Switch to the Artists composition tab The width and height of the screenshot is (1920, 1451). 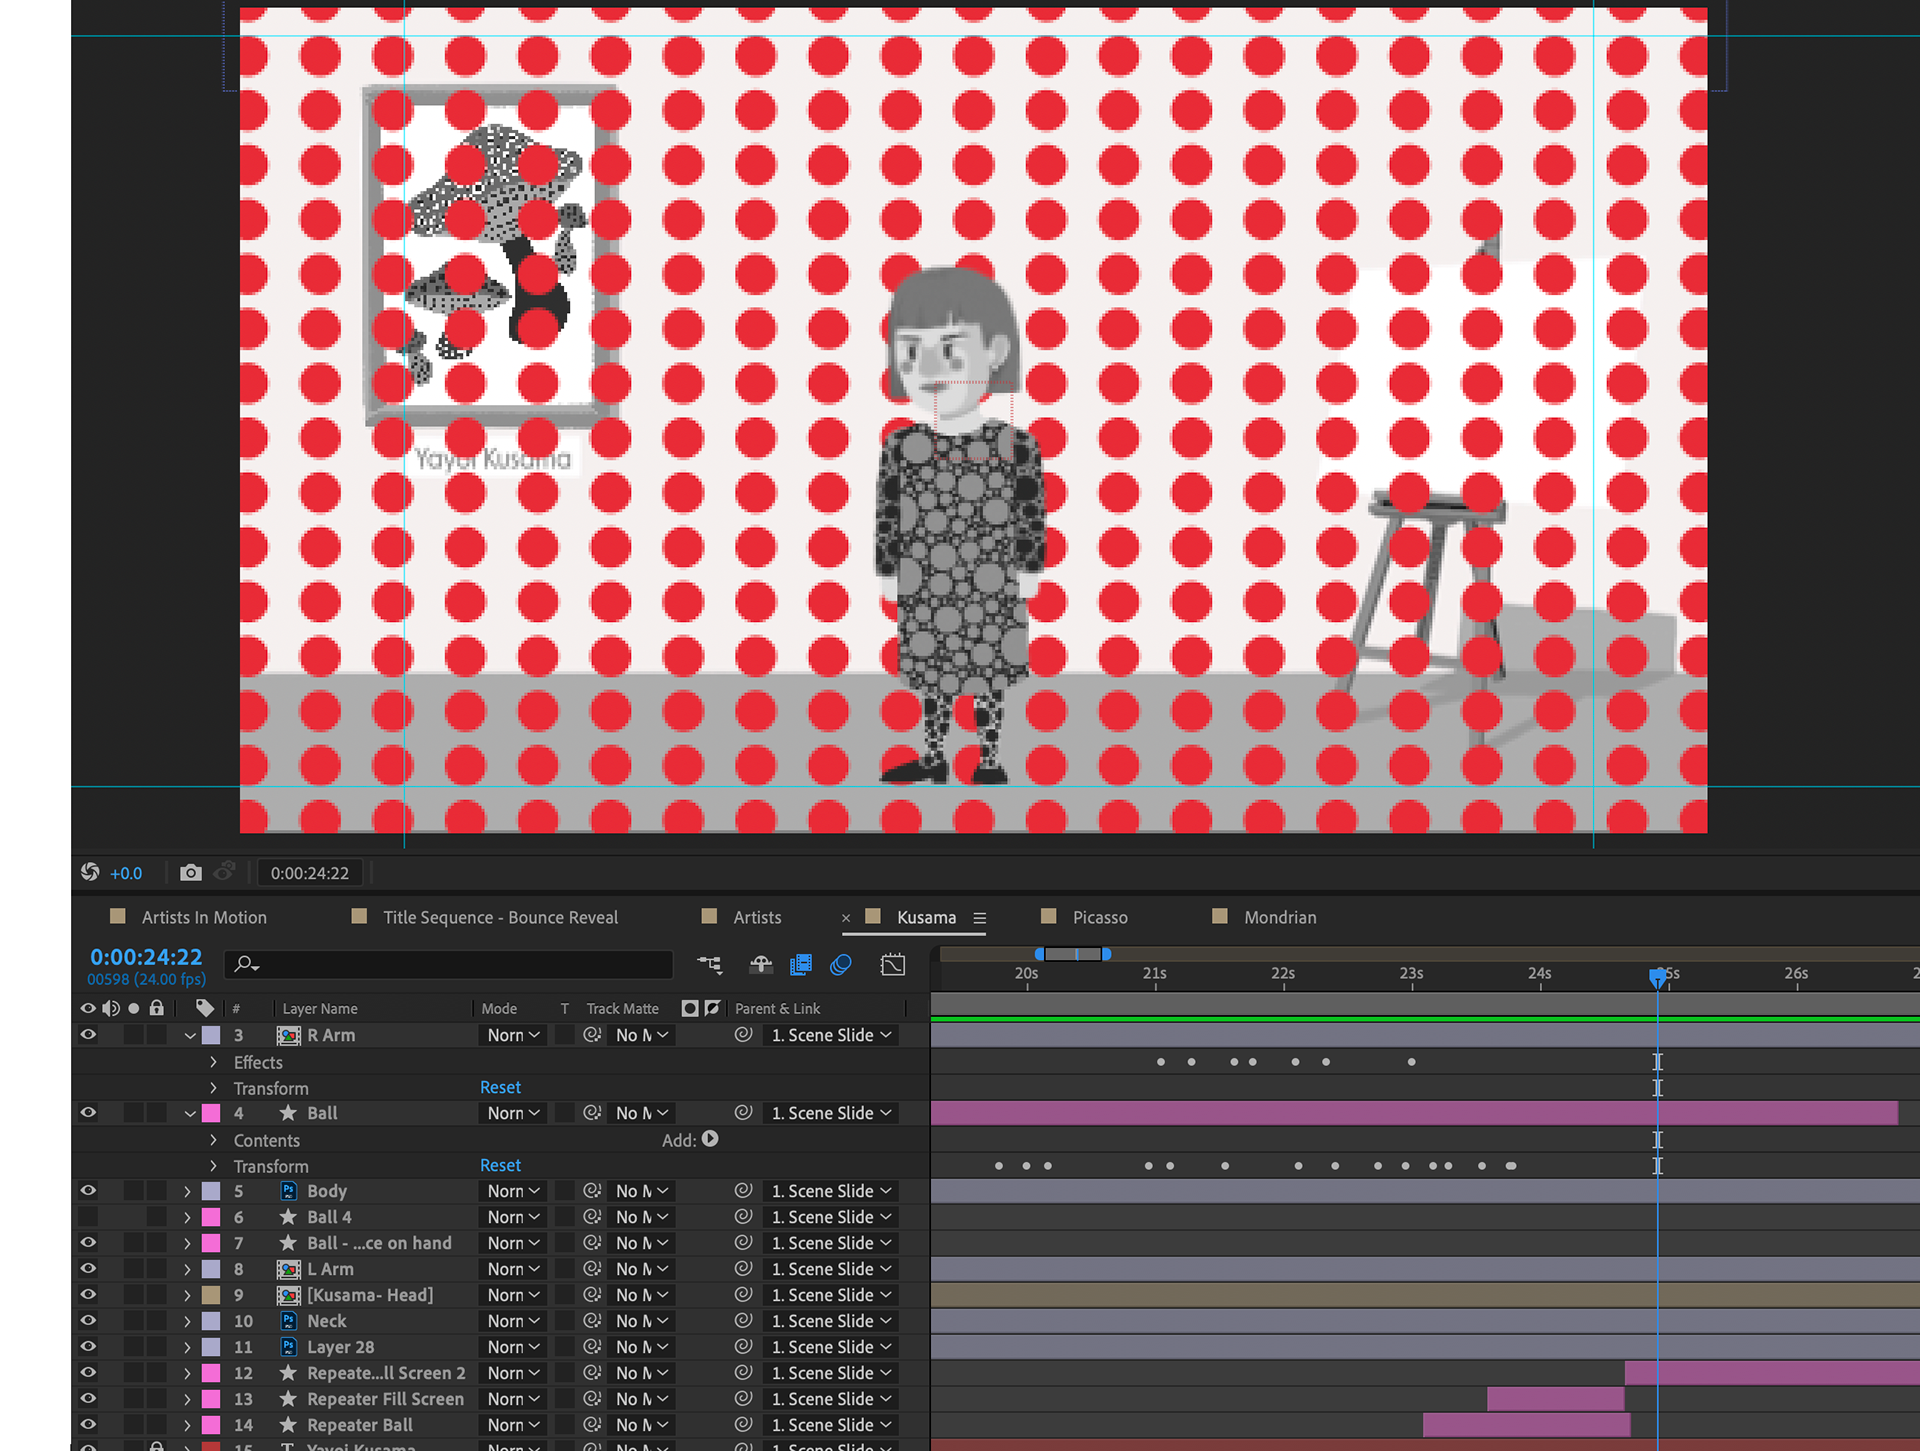coord(757,917)
